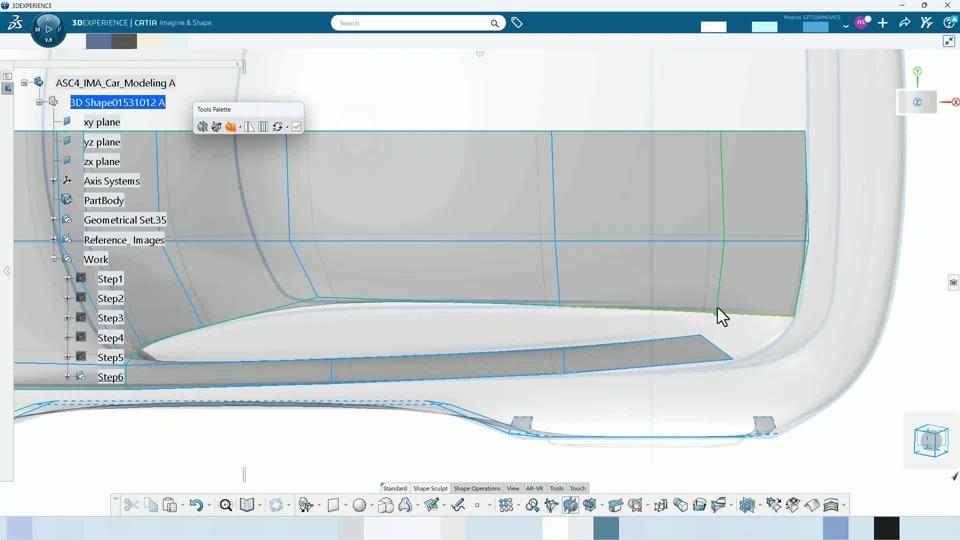Click the striped columns icon in Tools Palette
The height and width of the screenshot is (540, 960).
coord(263,127)
